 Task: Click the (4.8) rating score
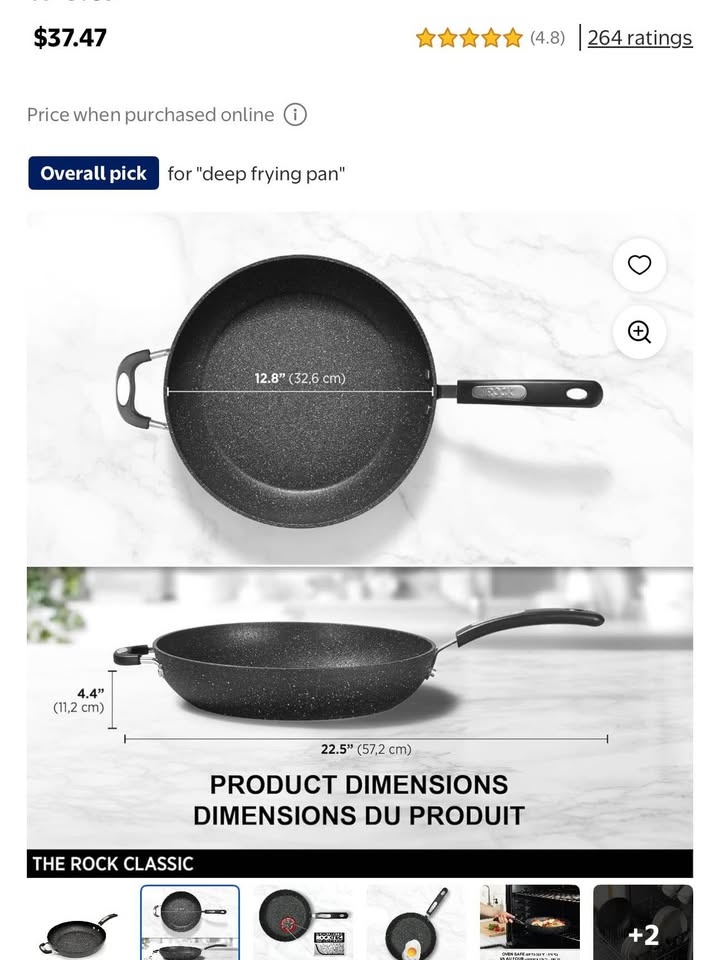547,38
